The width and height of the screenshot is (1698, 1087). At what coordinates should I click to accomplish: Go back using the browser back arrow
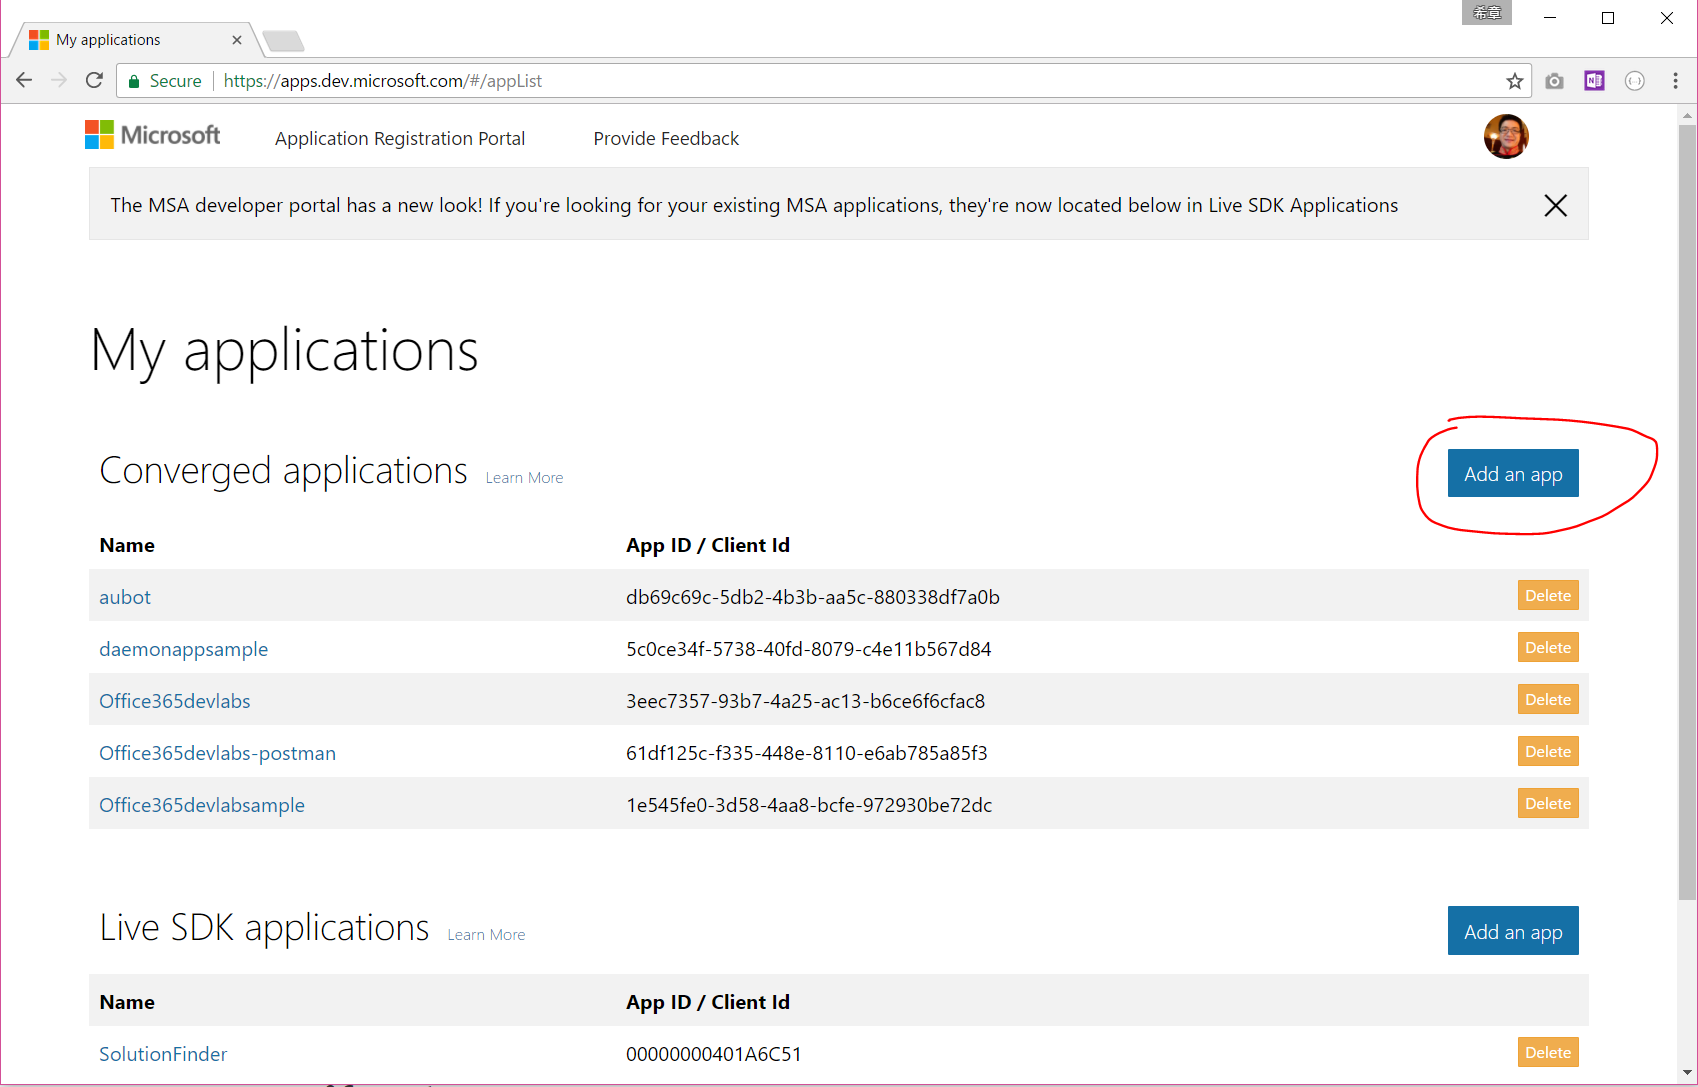coord(24,81)
